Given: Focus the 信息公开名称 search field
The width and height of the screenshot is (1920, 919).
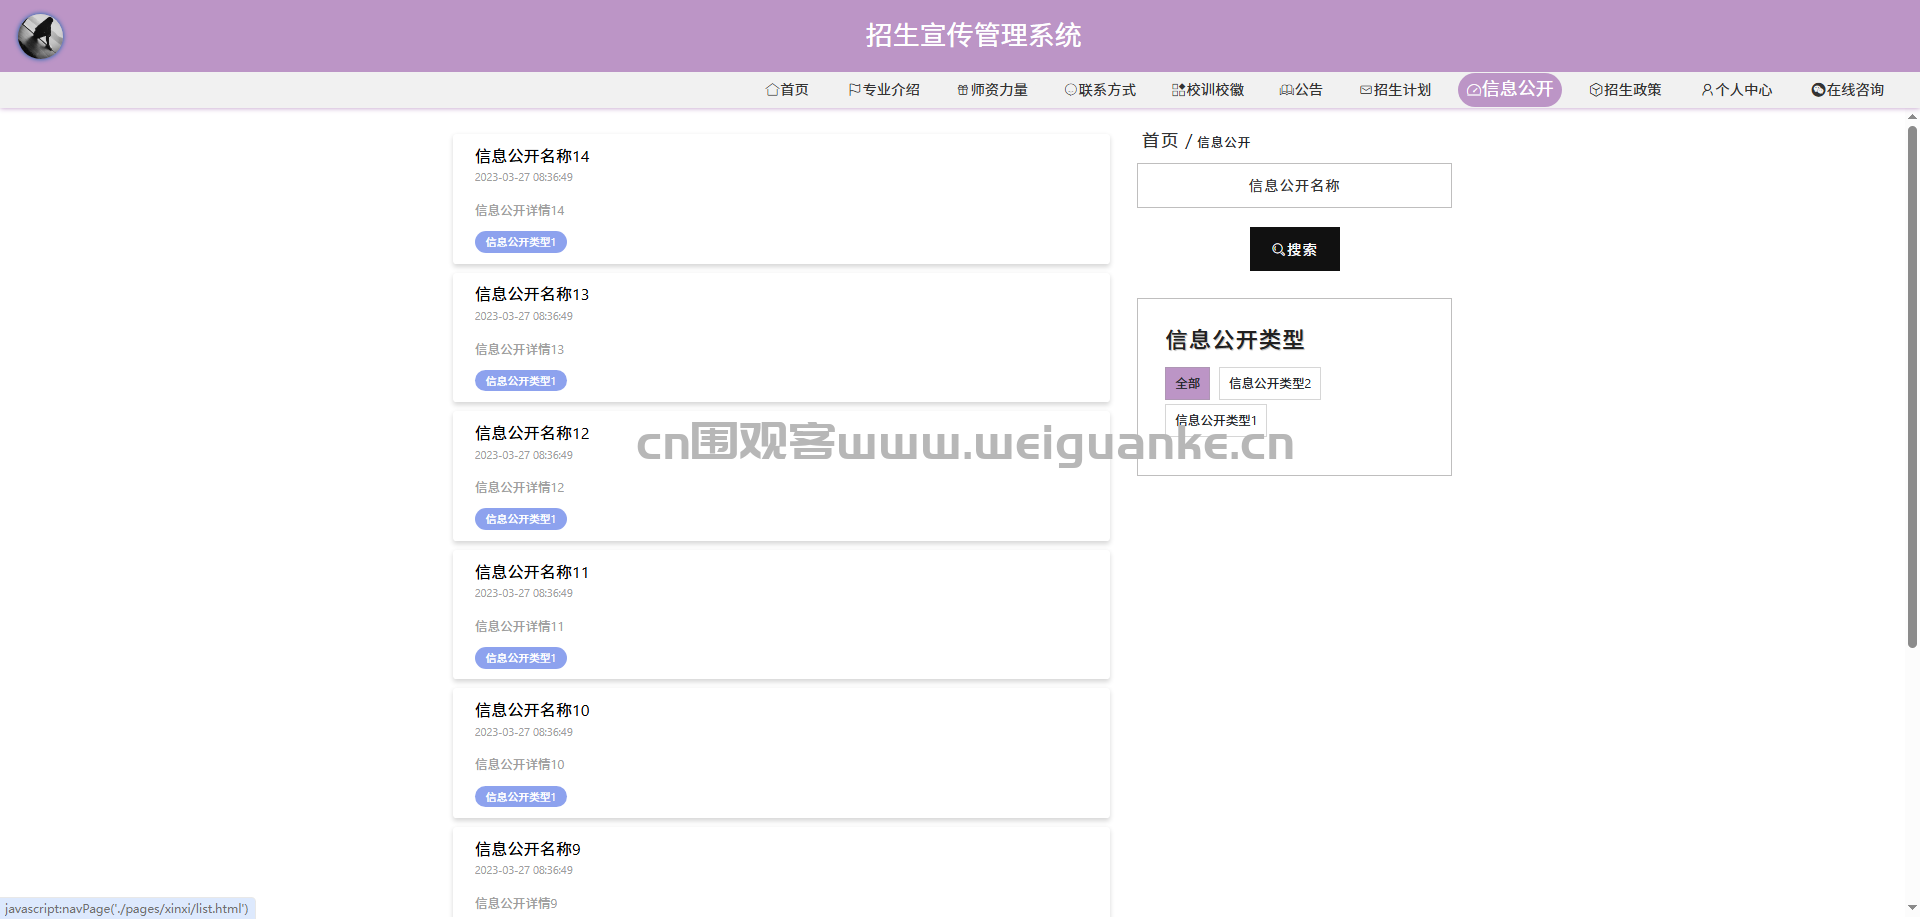Looking at the screenshot, I should pyautogui.click(x=1294, y=186).
